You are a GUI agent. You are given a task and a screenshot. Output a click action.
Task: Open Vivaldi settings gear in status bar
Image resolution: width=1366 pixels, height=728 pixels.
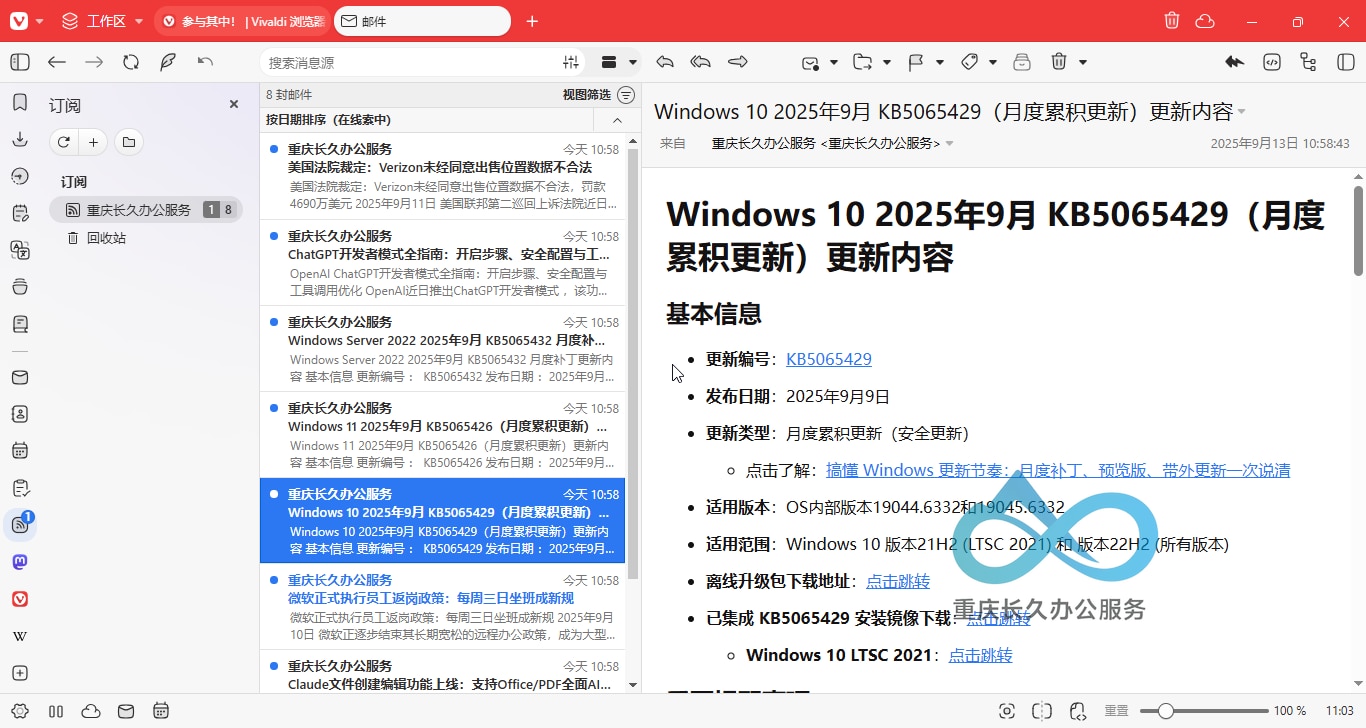click(20, 711)
